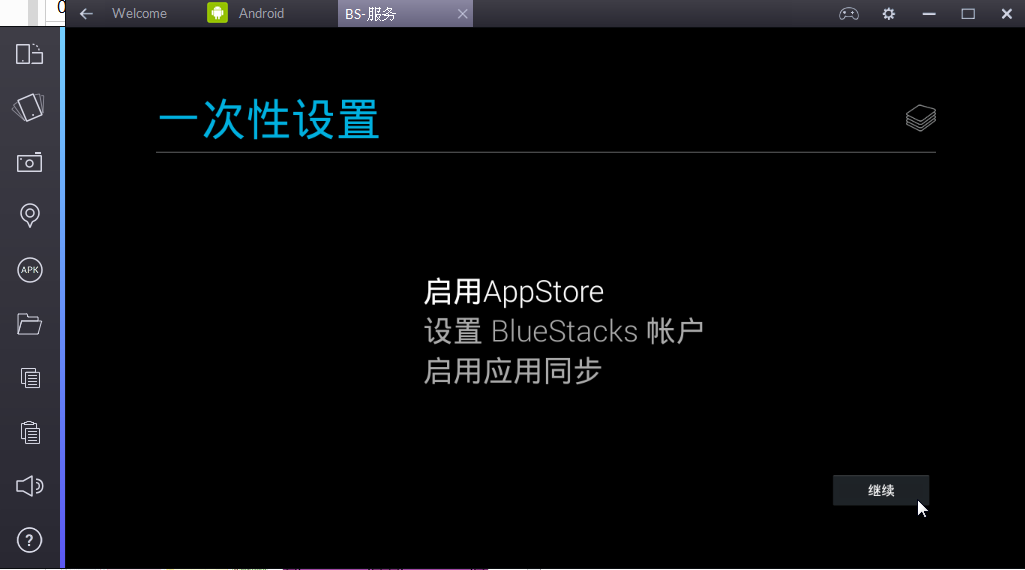Switch to the Welcome tab
The width and height of the screenshot is (1025, 570).
point(139,14)
